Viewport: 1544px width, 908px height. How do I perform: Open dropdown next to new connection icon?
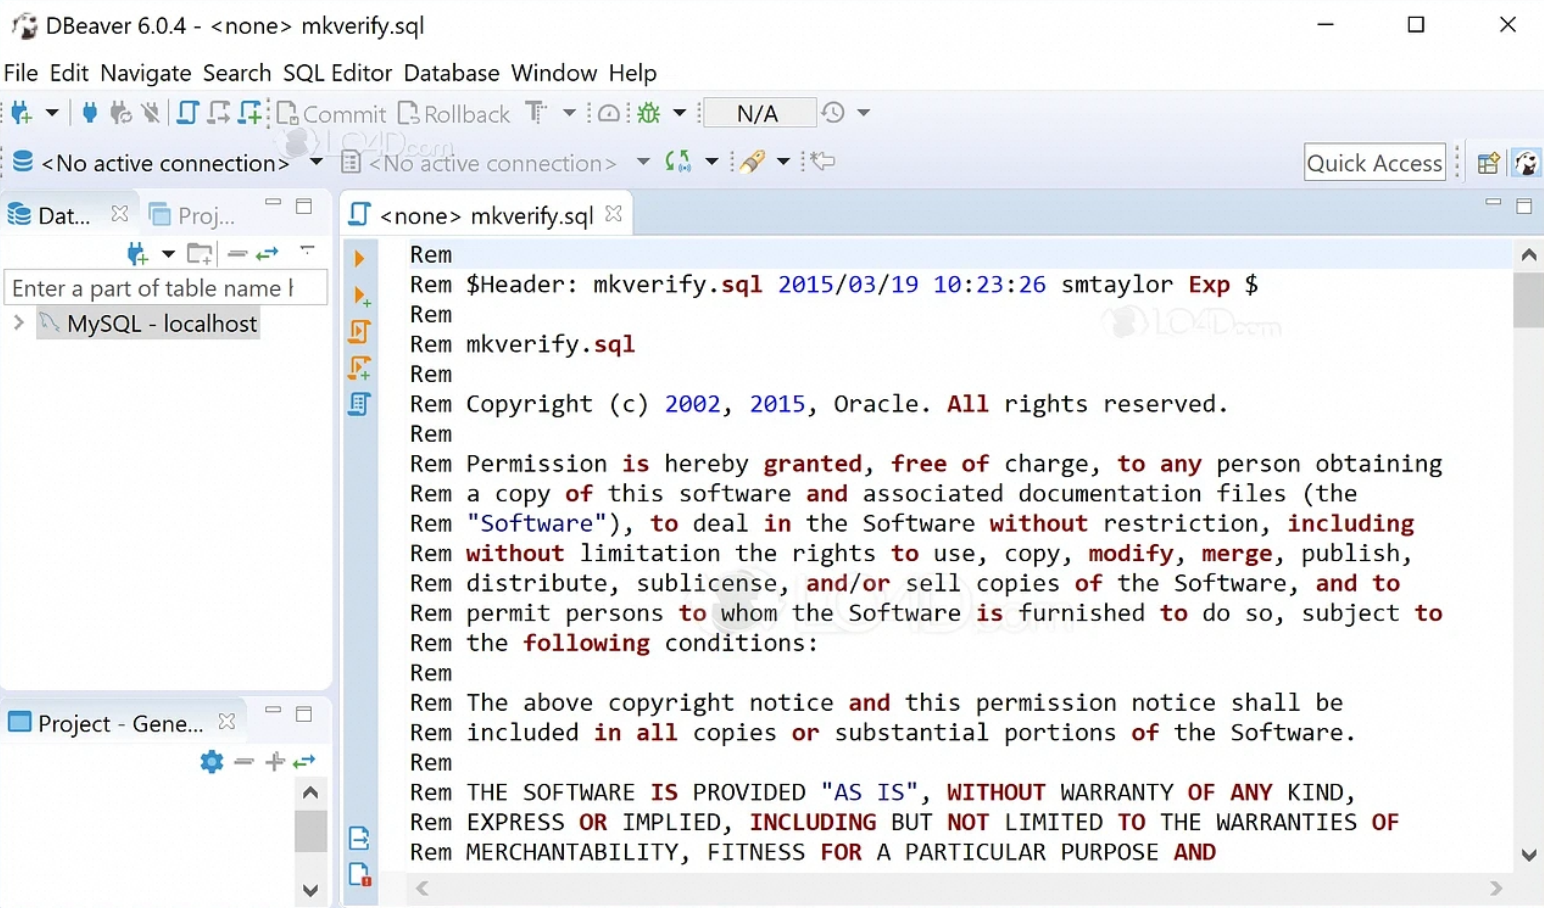[x=52, y=113]
